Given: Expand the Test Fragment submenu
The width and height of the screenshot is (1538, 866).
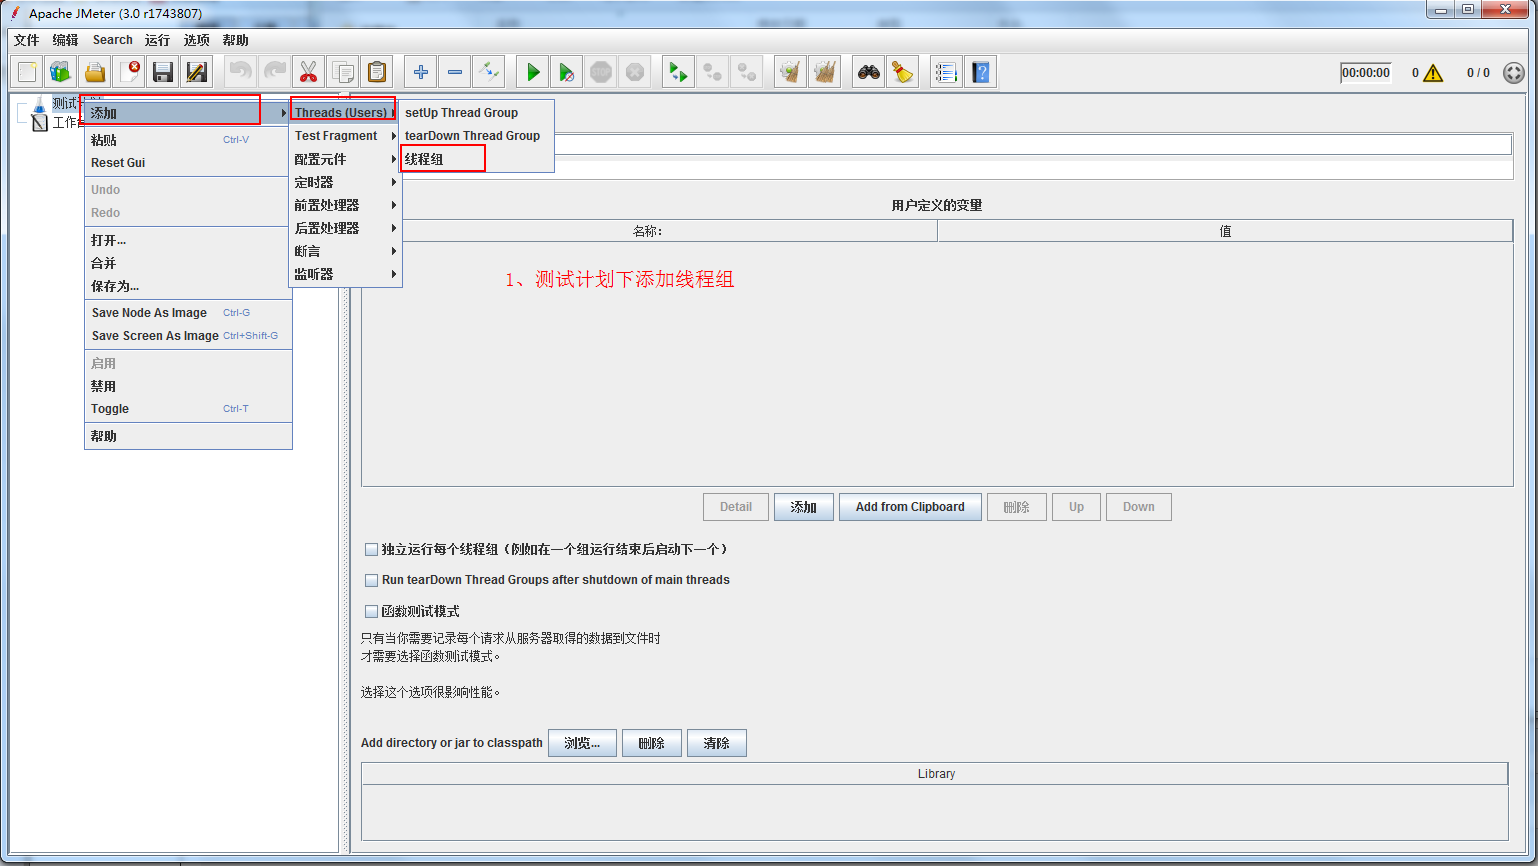Looking at the screenshot, I should [345, 136].
